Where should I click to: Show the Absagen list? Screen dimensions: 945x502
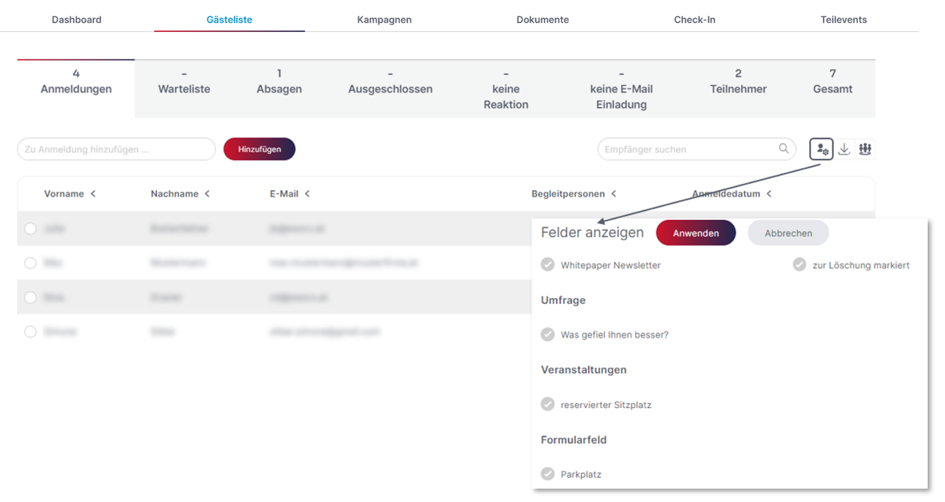point(279,81)
